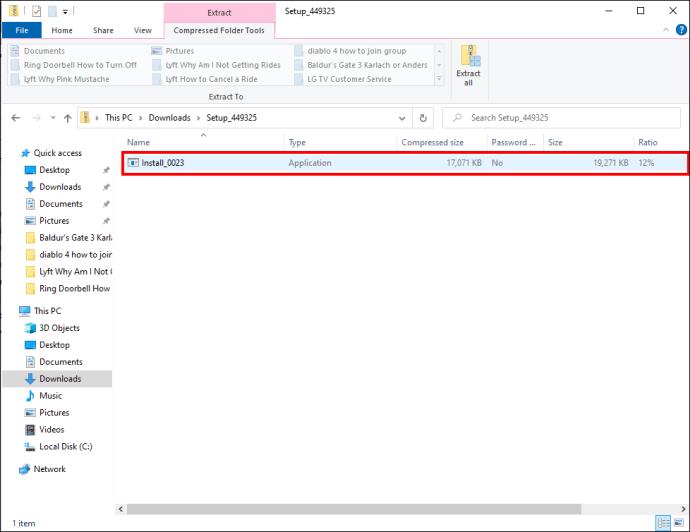The height and width of the screenshot is (532, 690).
Task: Collapse the ribbon with the chevron
Action: click(x=666, y=30)
